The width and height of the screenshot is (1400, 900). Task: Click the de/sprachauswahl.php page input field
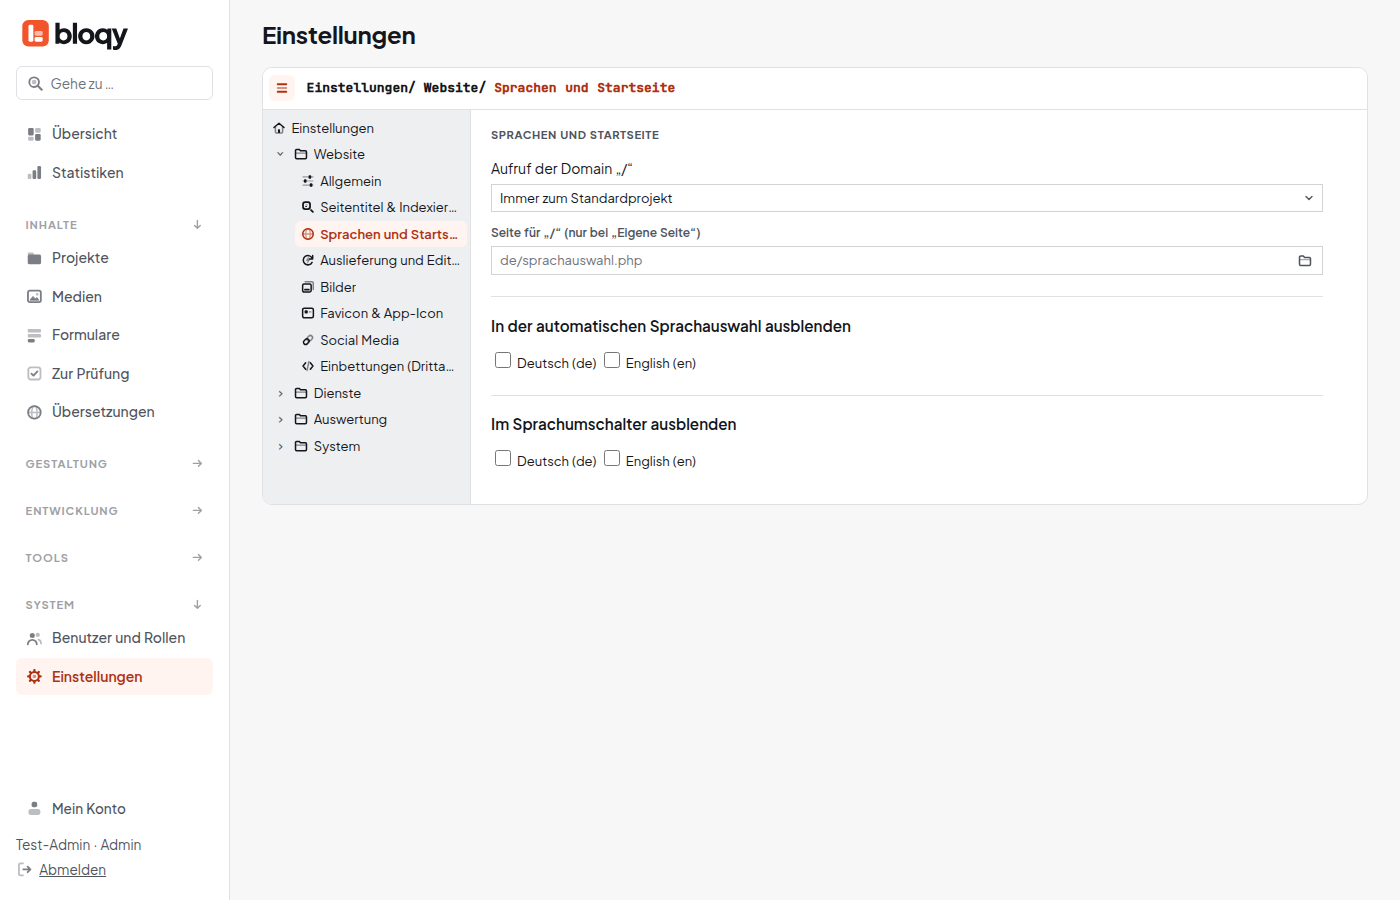[906, 261]
